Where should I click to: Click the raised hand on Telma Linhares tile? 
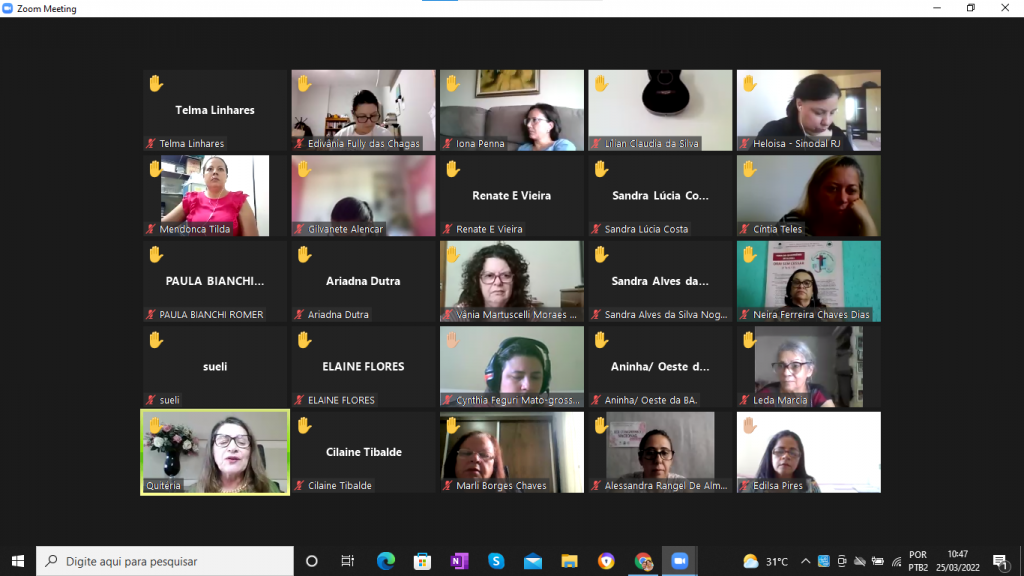point(155,83)
